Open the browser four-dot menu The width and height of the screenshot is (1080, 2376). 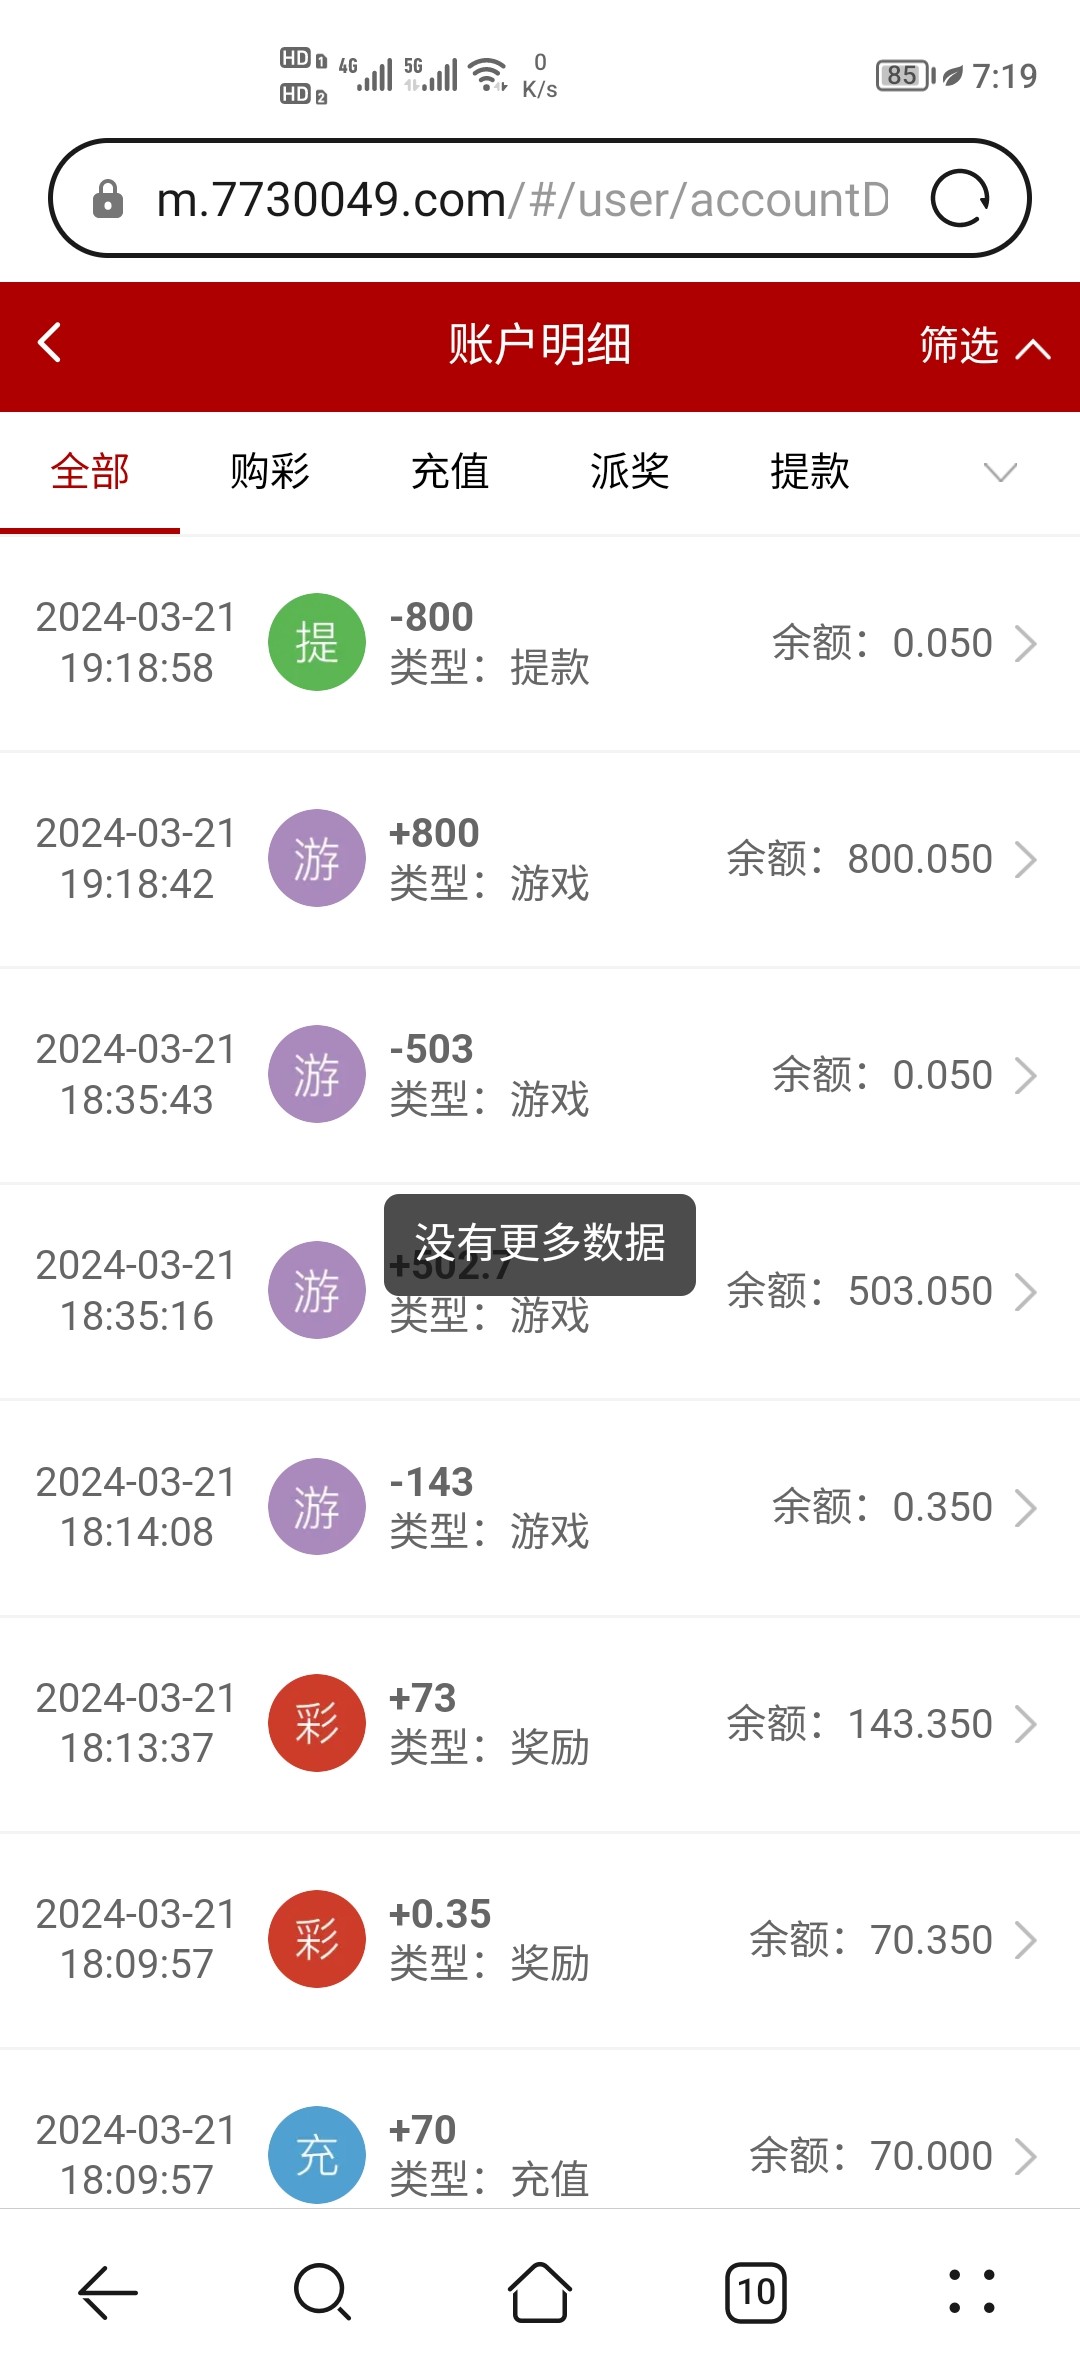(x=971, y=2291)
